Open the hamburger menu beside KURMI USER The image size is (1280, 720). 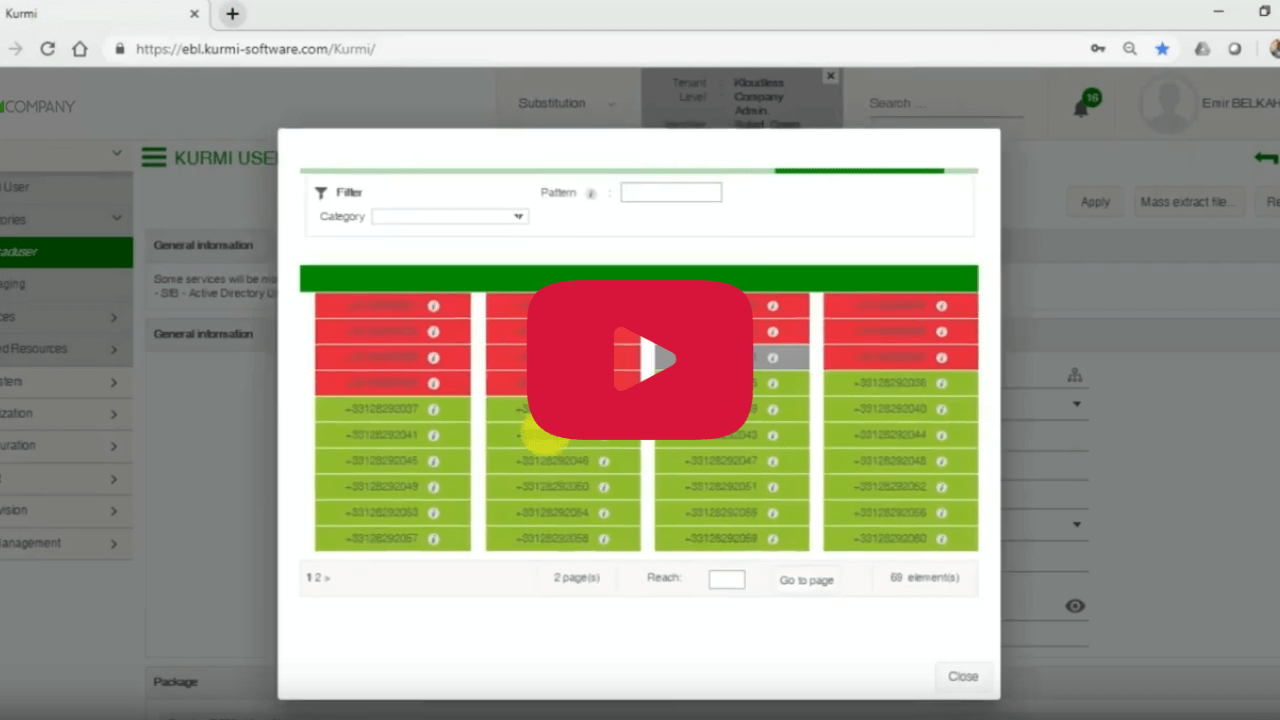pyautogui.click(x=153, y=157)
